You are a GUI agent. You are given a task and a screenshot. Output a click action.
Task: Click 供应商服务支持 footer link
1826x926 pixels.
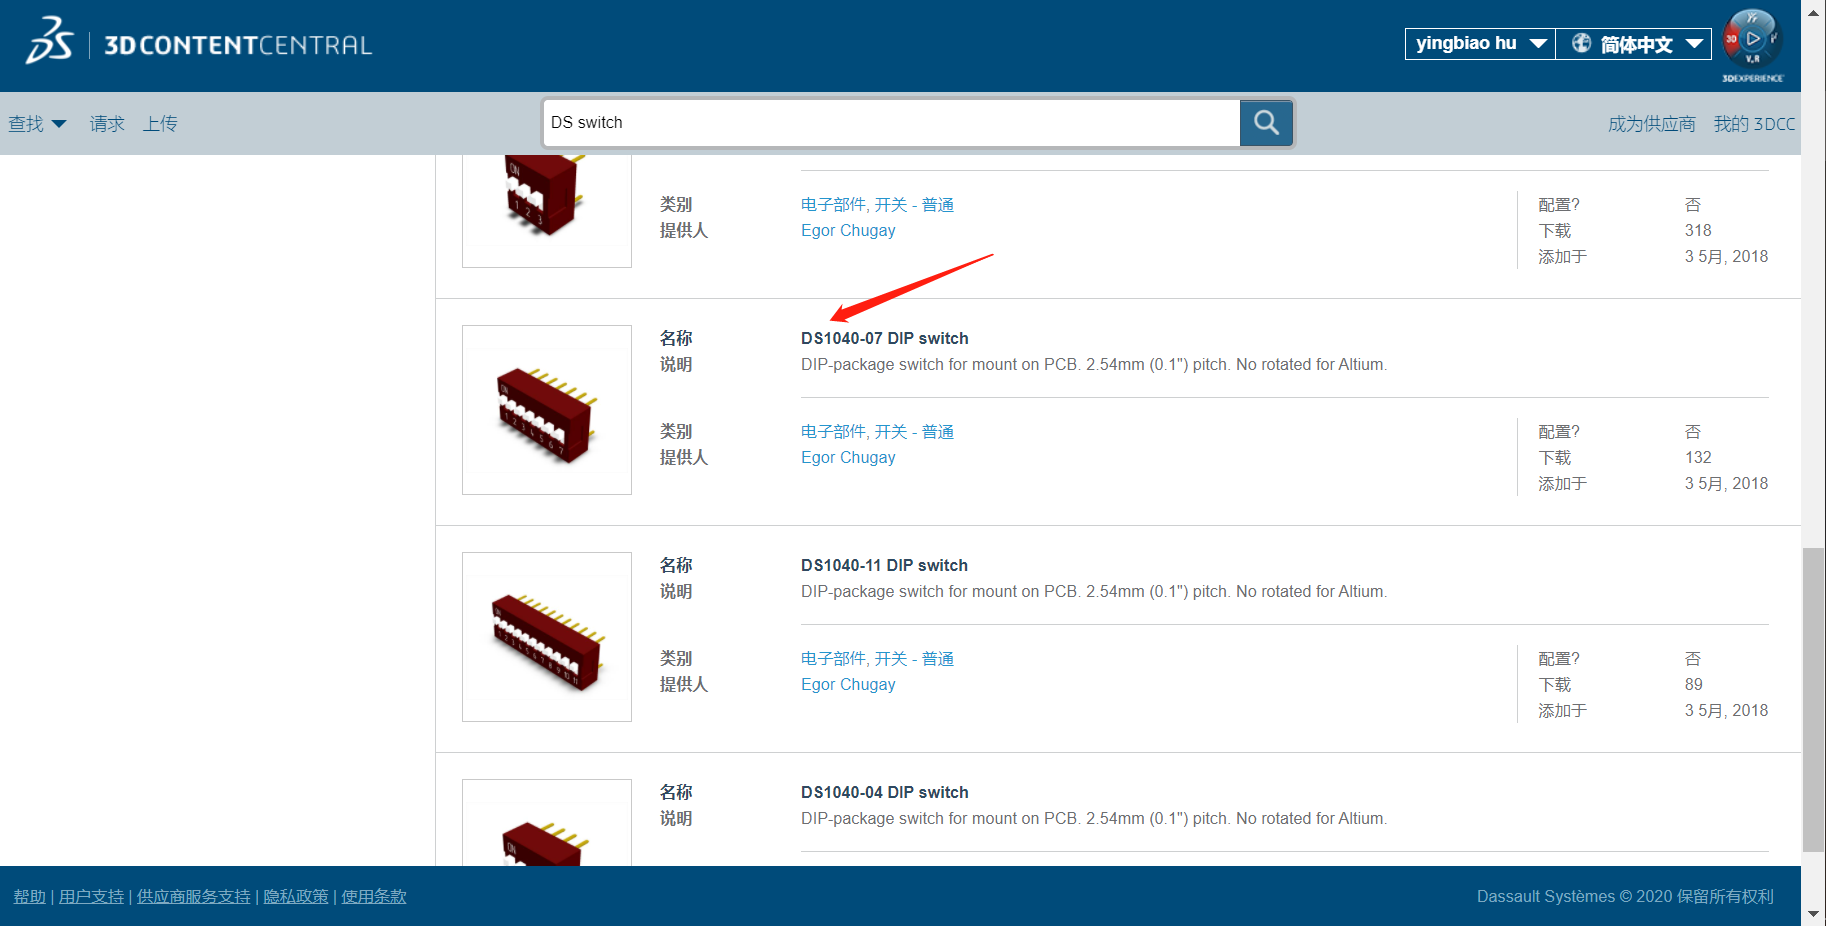coord(193,896)
